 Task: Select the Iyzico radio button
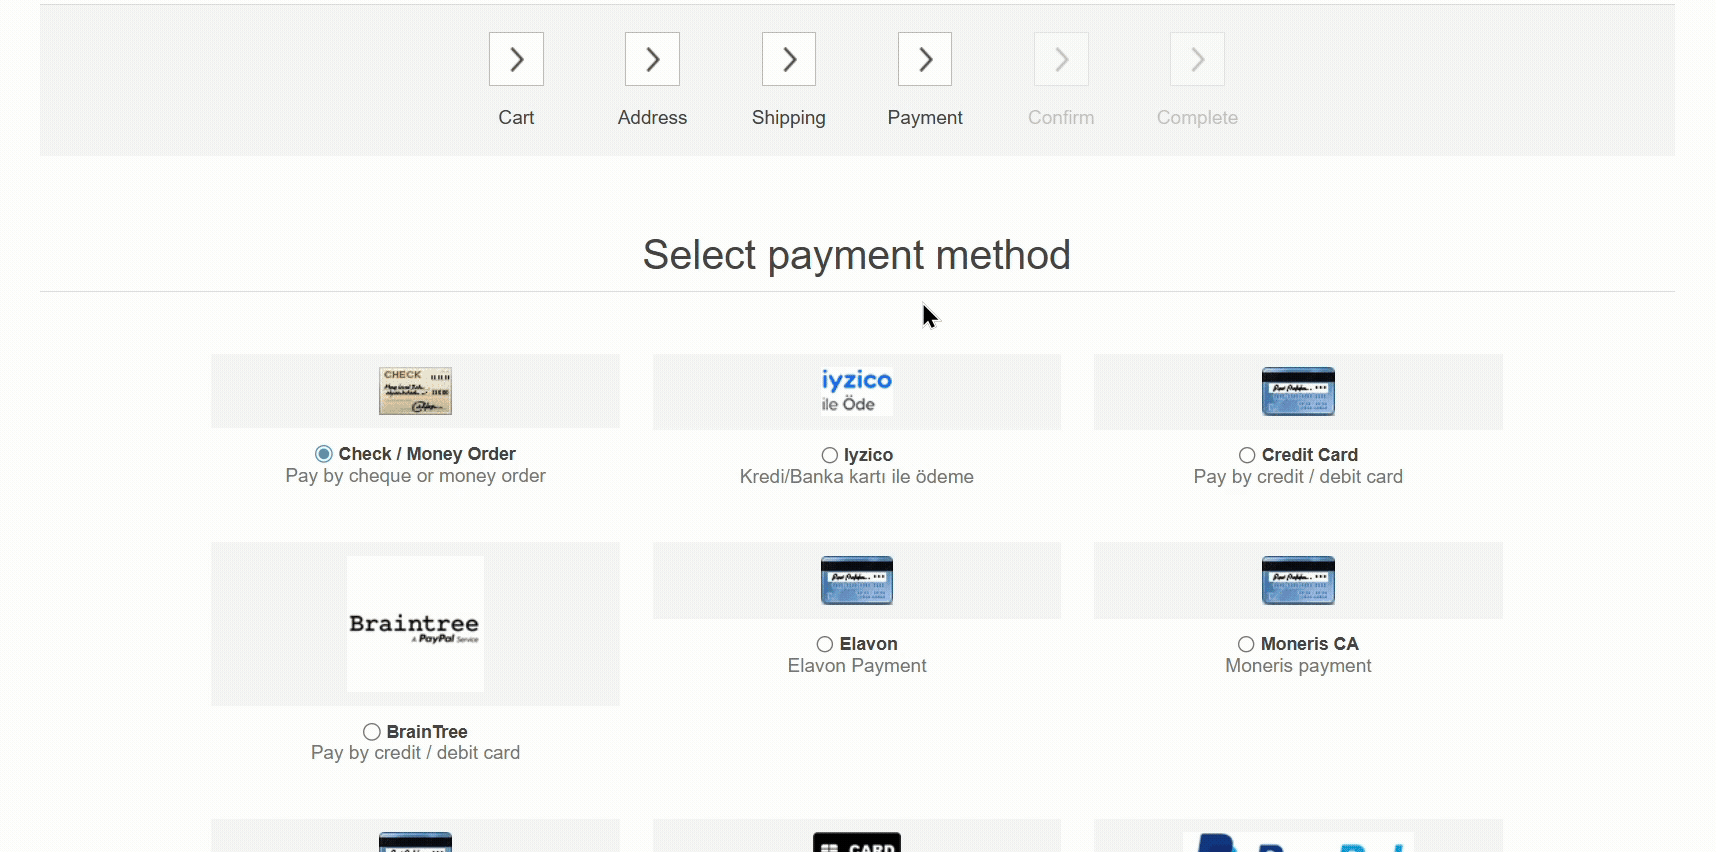point(829,455)
